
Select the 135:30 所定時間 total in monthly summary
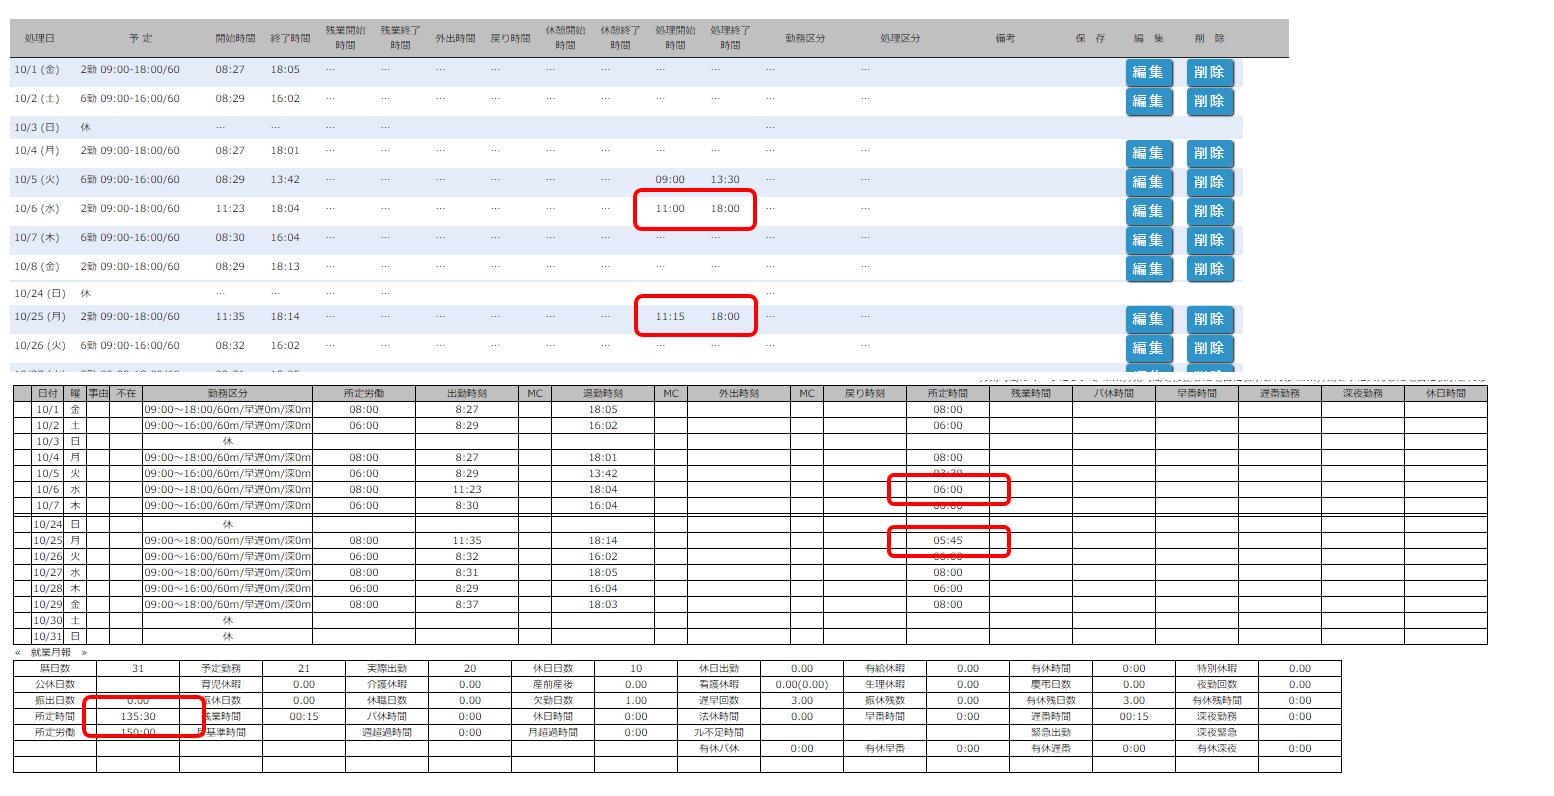pyautogui.click(x=138, y=717)
